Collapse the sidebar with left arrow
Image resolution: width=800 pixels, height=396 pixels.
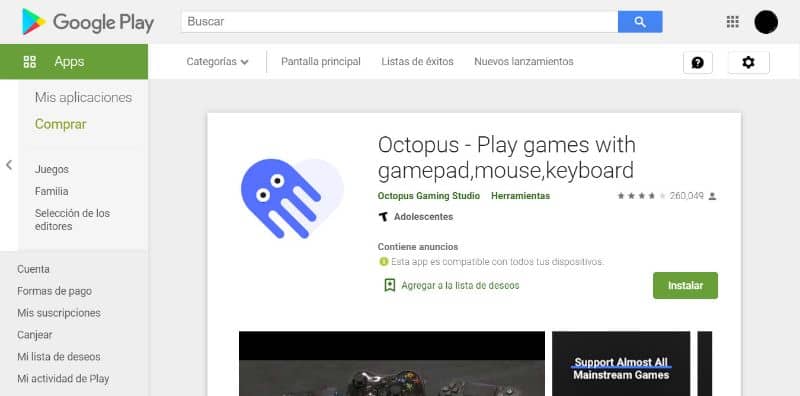click(x=9, y=165)
